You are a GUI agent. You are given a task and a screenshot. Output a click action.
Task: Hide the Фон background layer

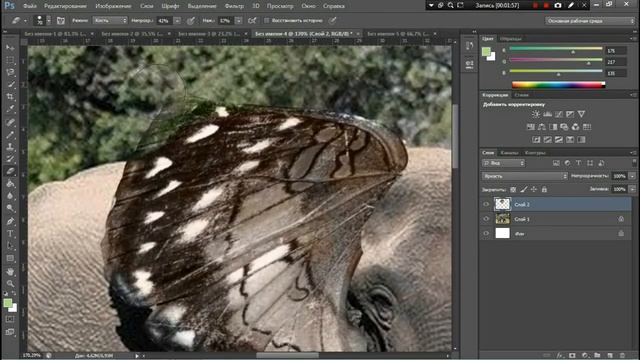coord(486,233)
